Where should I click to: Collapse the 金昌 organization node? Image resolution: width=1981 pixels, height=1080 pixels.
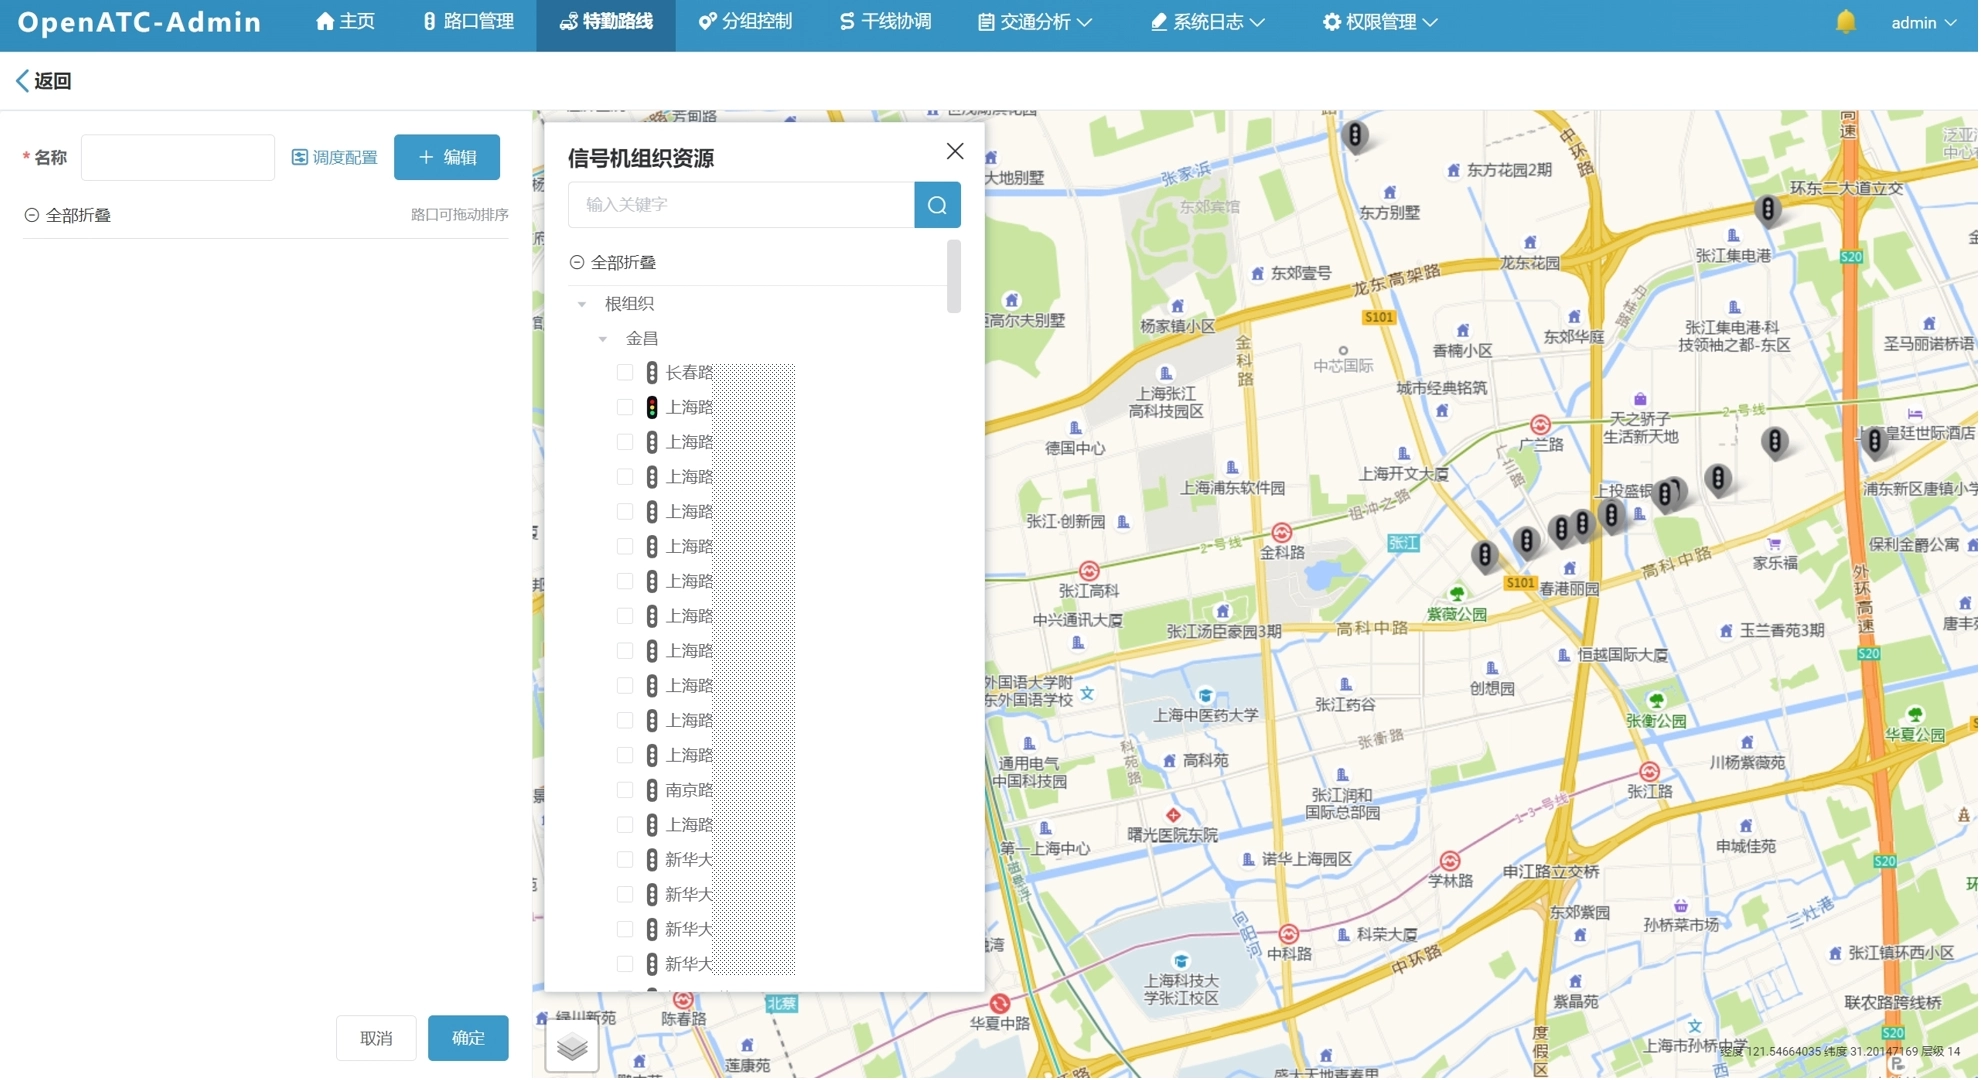tap(603, 339)
